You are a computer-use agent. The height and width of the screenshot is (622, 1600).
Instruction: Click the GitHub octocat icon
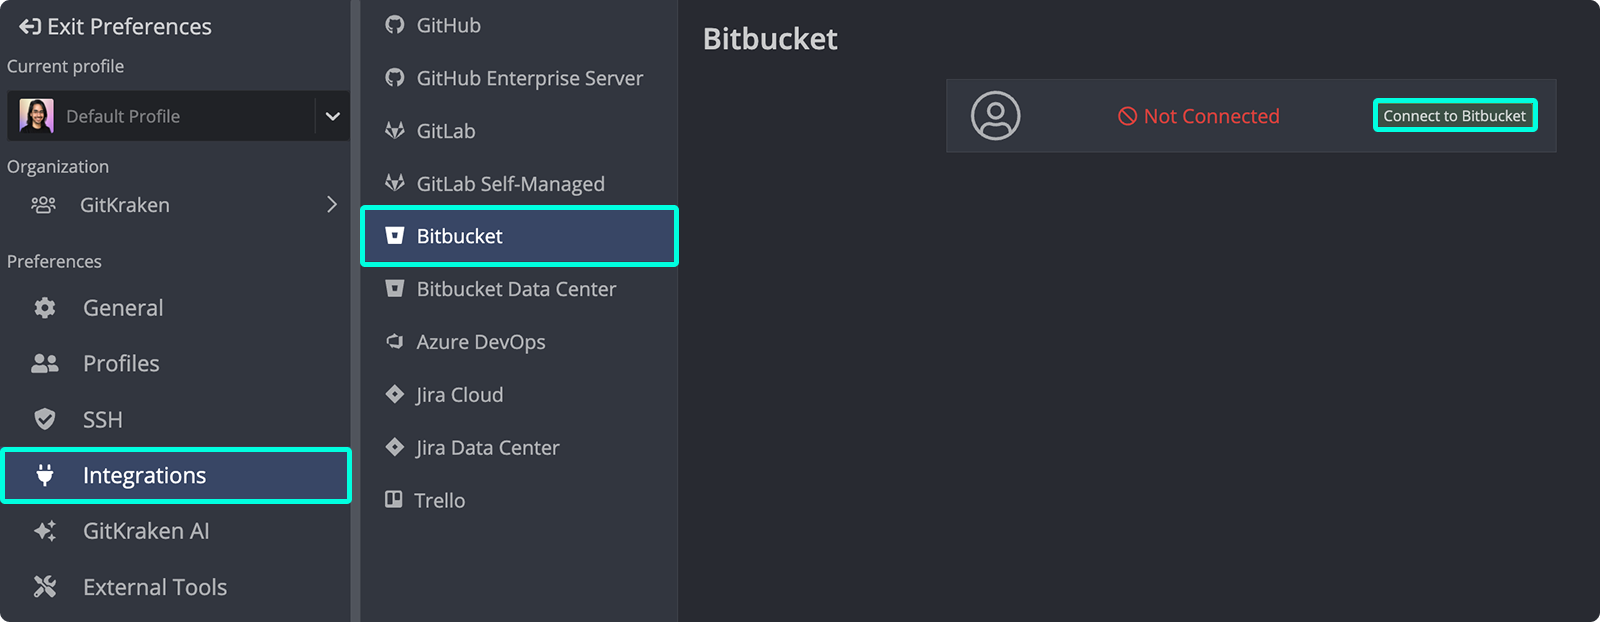395,25
